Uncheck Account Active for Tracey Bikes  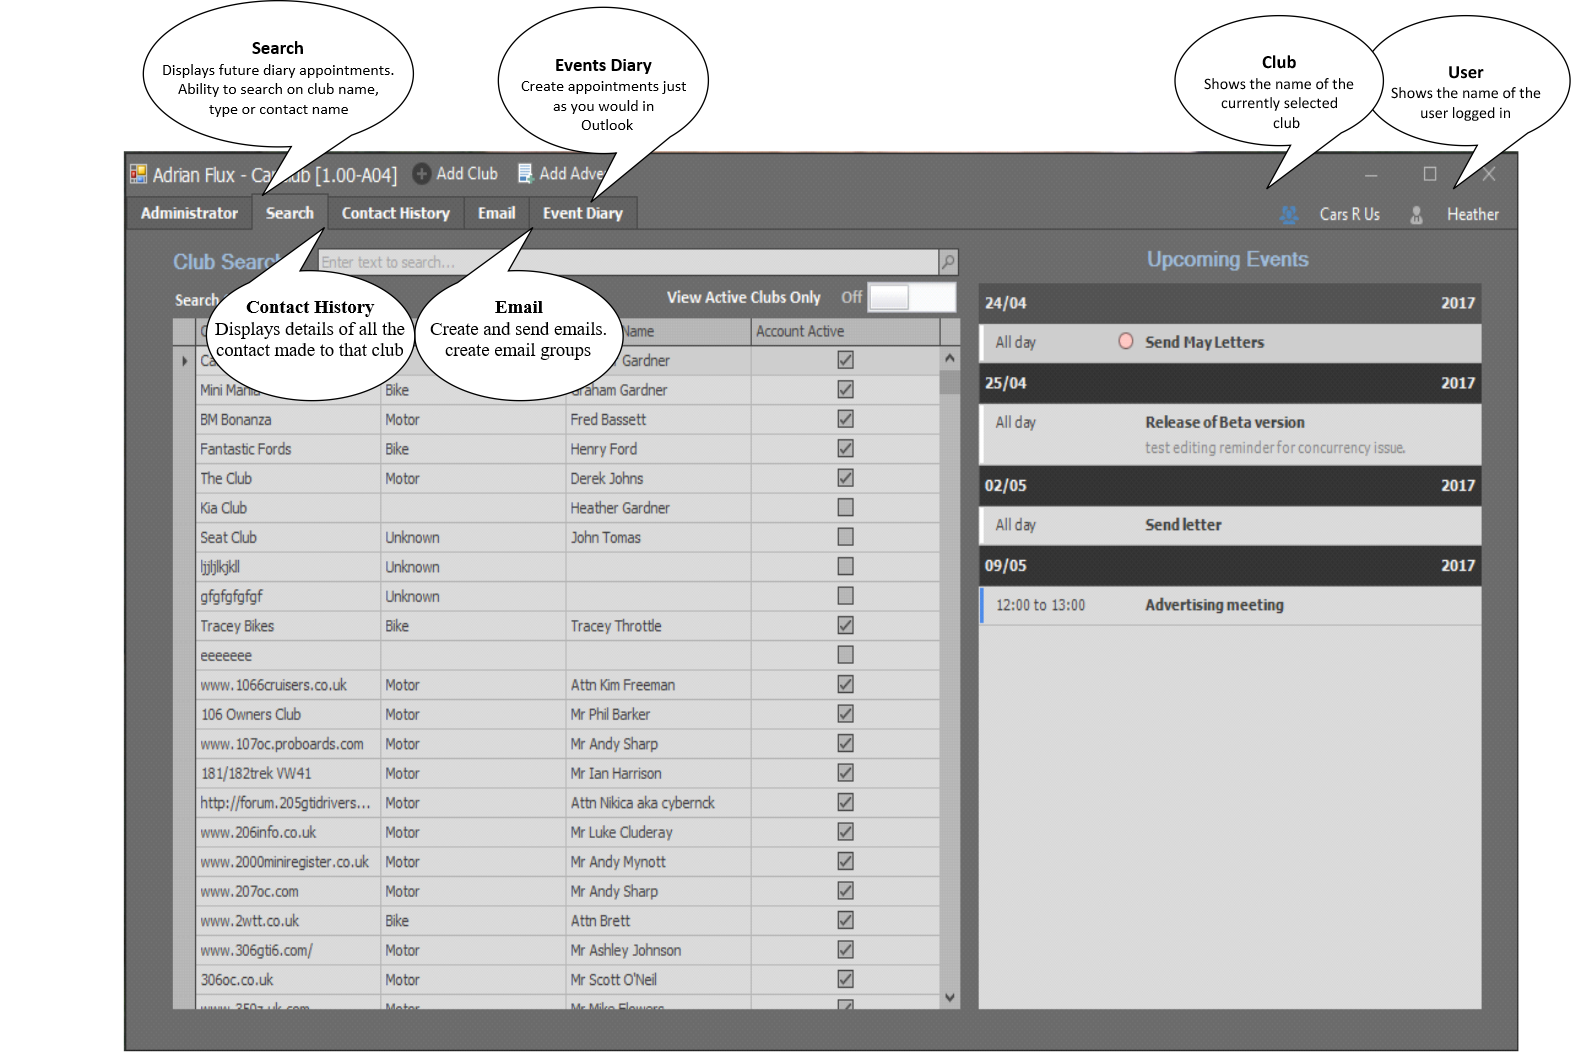point(846,626)
